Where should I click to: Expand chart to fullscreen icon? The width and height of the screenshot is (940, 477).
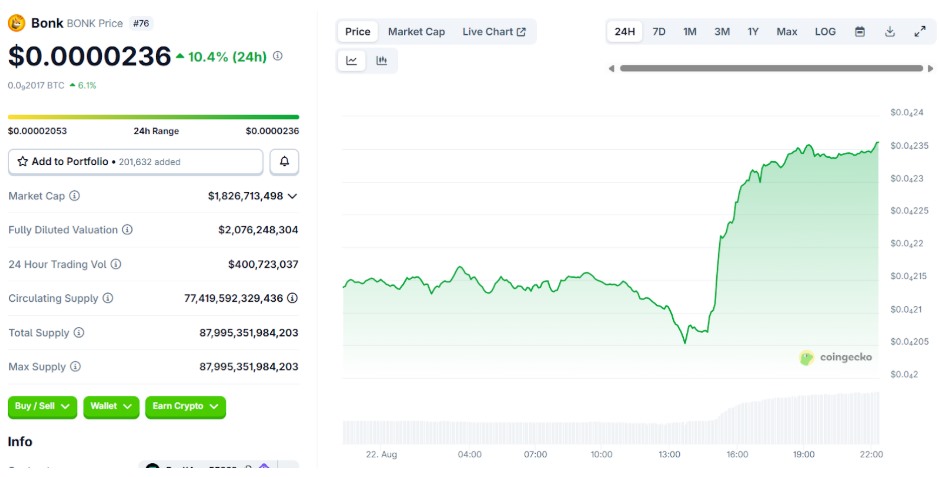(920, 32)
